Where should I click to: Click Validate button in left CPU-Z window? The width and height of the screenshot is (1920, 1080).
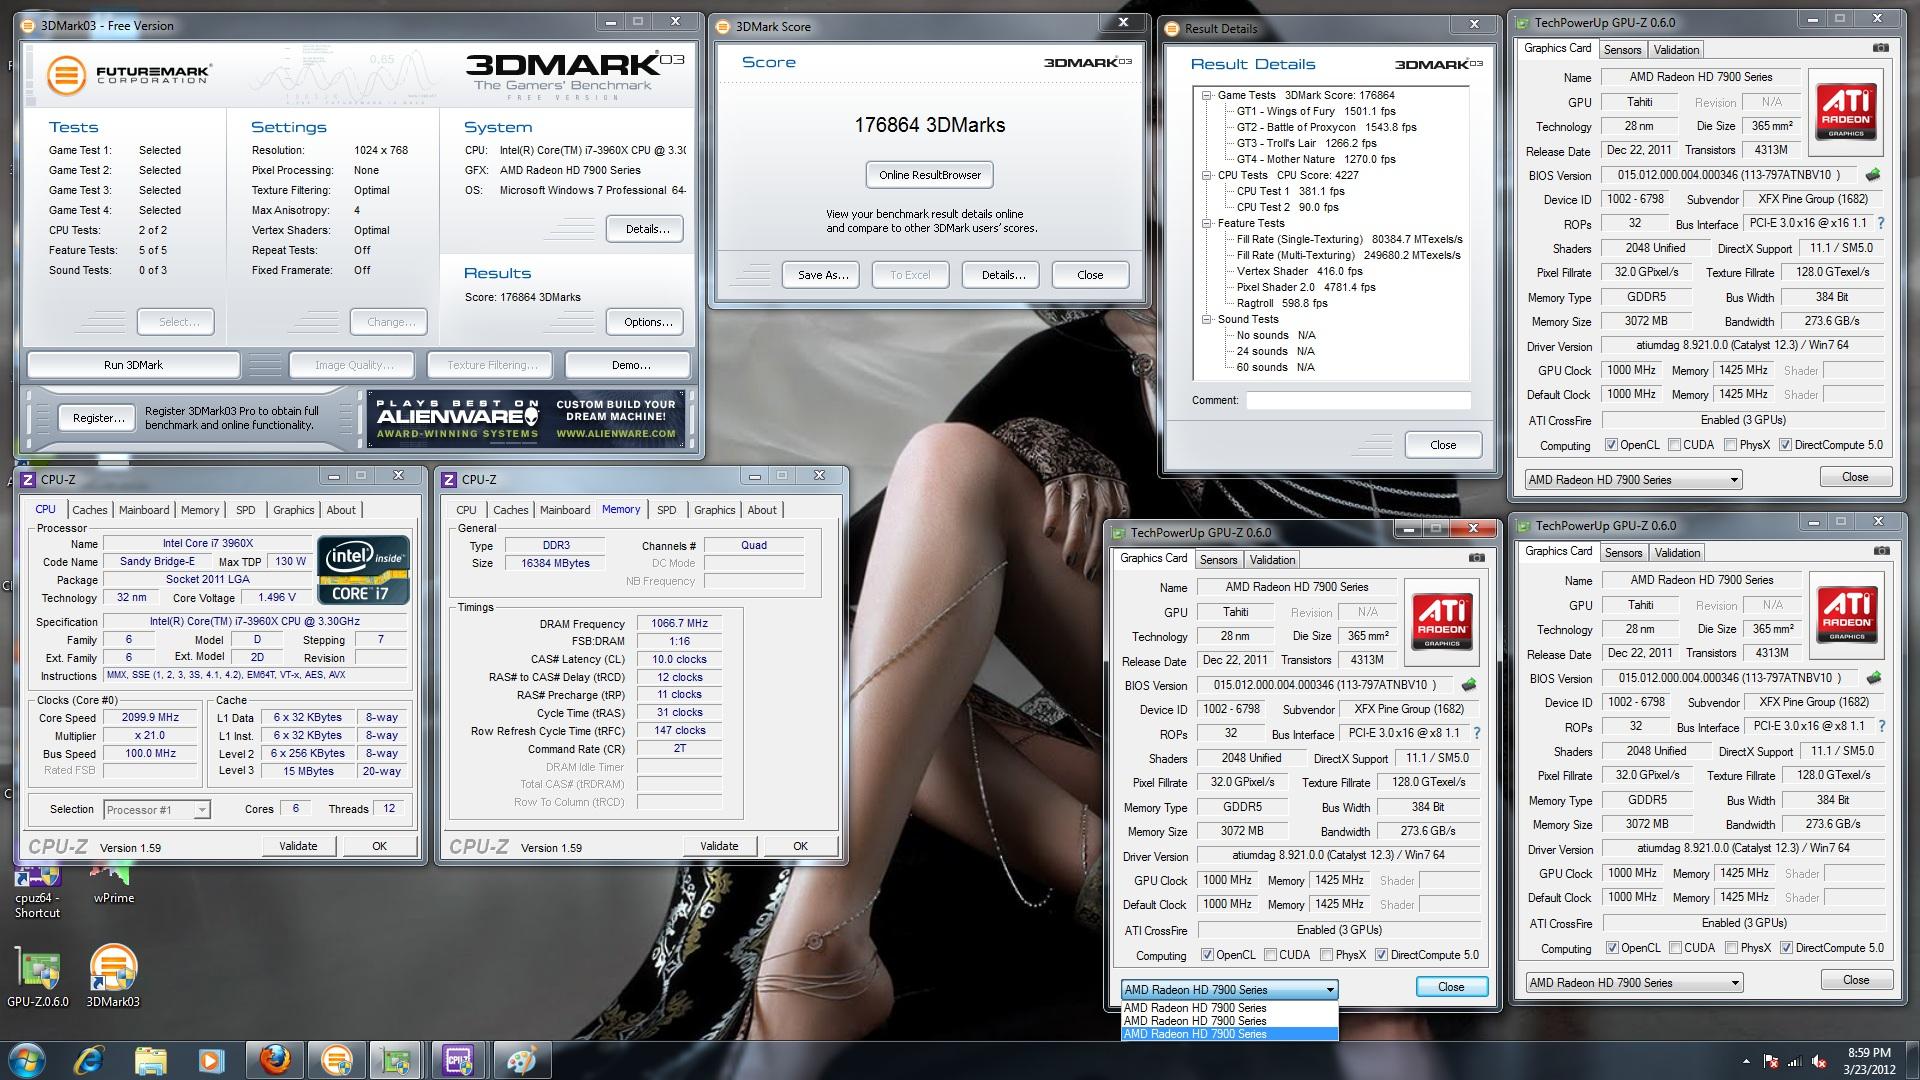298,846
